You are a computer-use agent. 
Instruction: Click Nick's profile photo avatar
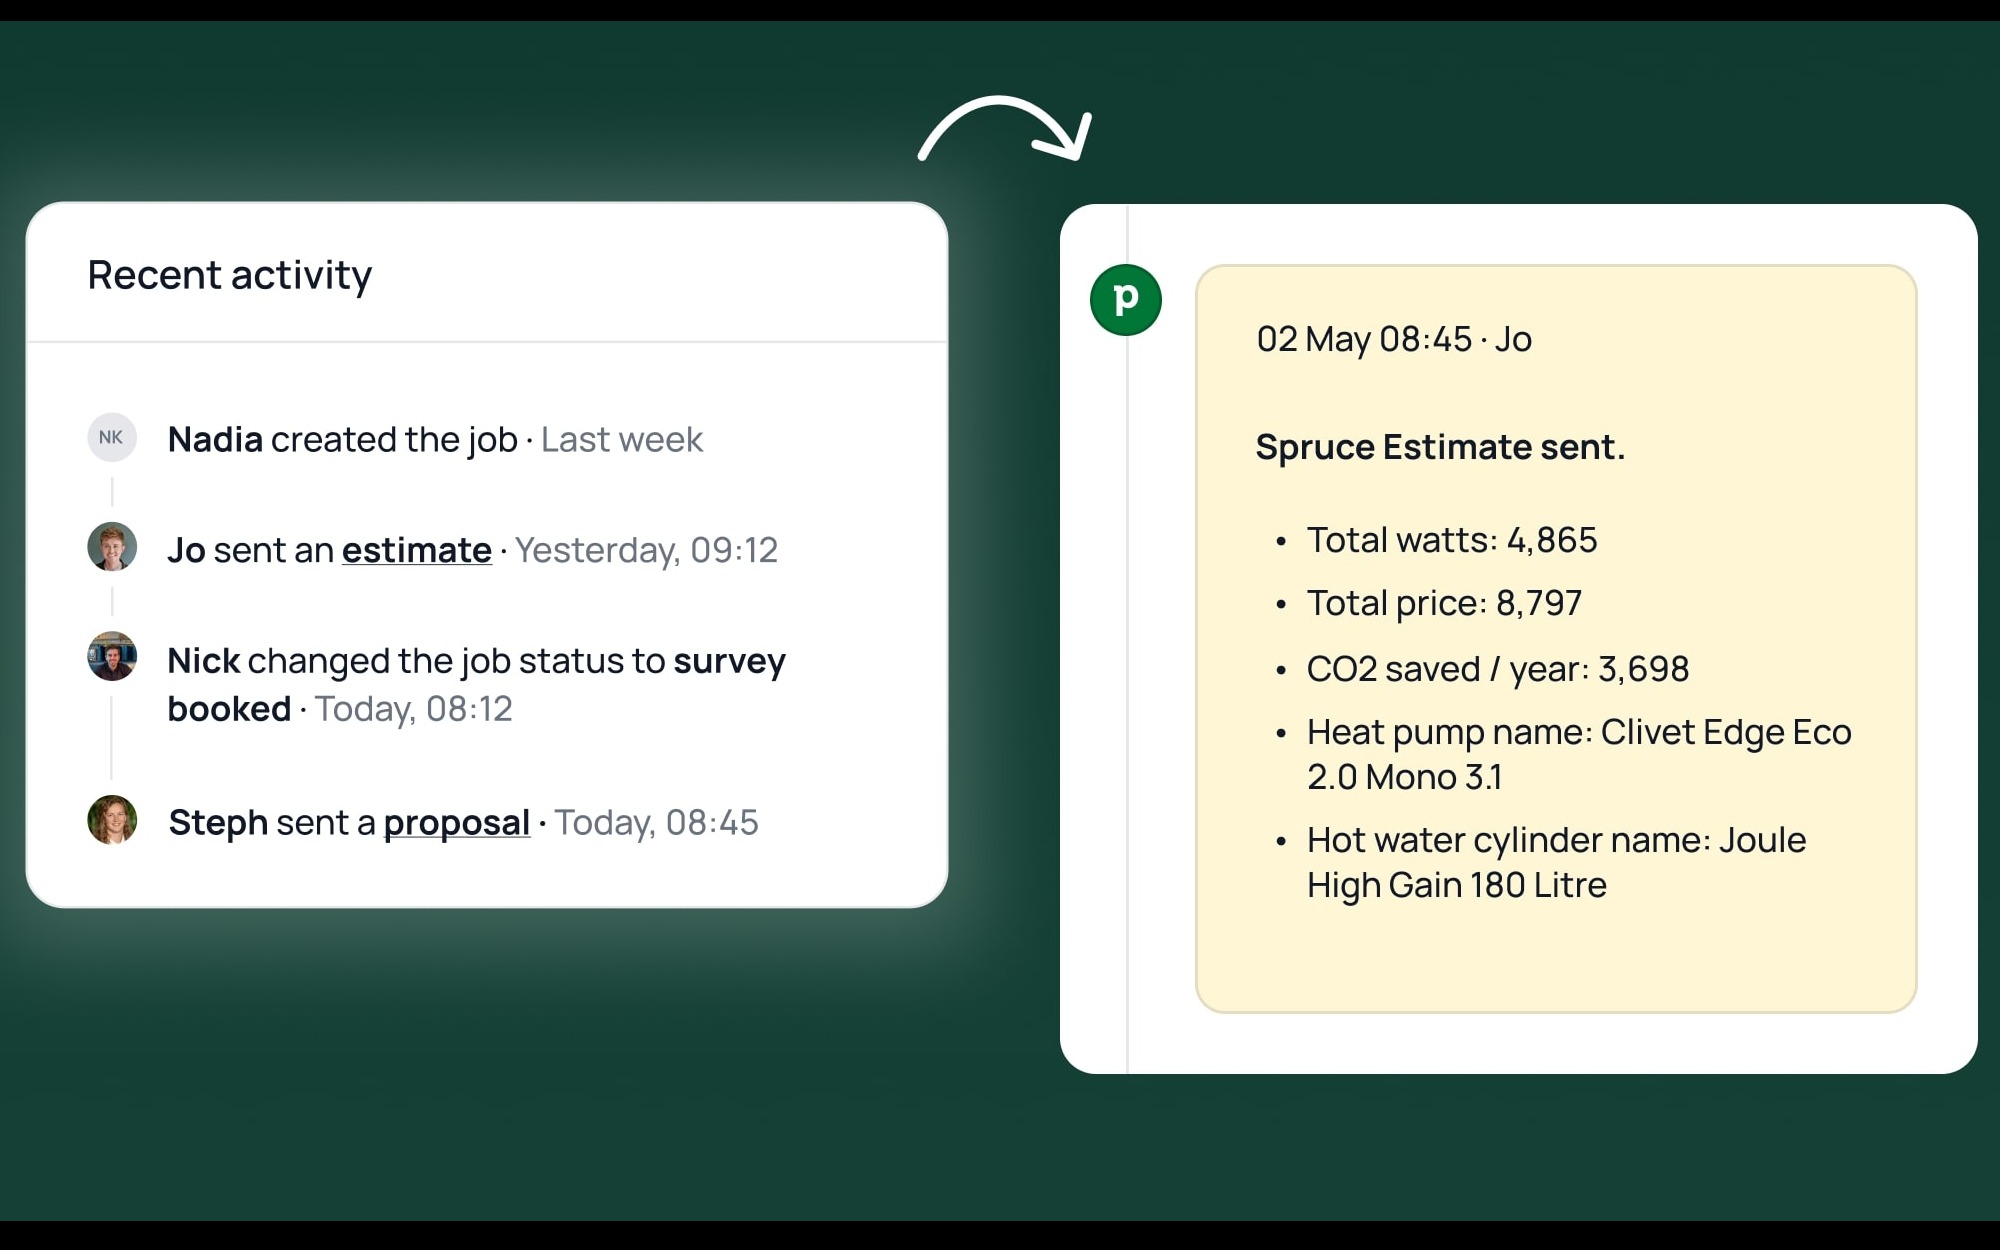[112, 657]
